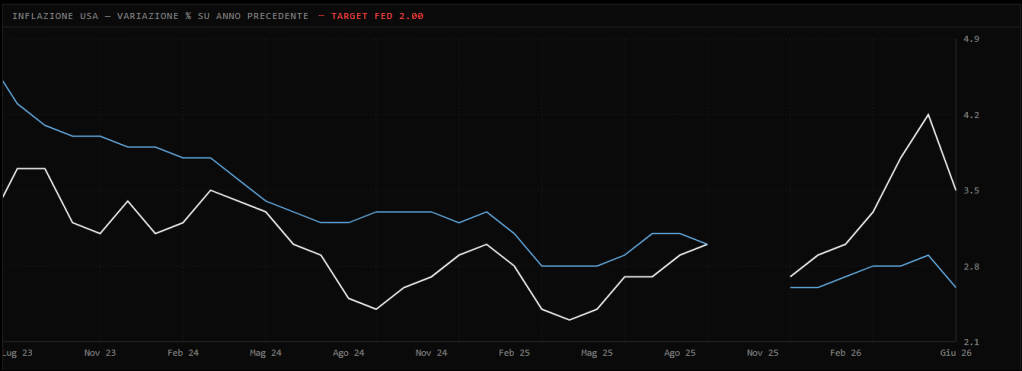Screen dimensions: 1022x371
Task: Select the 'Nov 23' x-axis label
Action: (x=100, y=353)
